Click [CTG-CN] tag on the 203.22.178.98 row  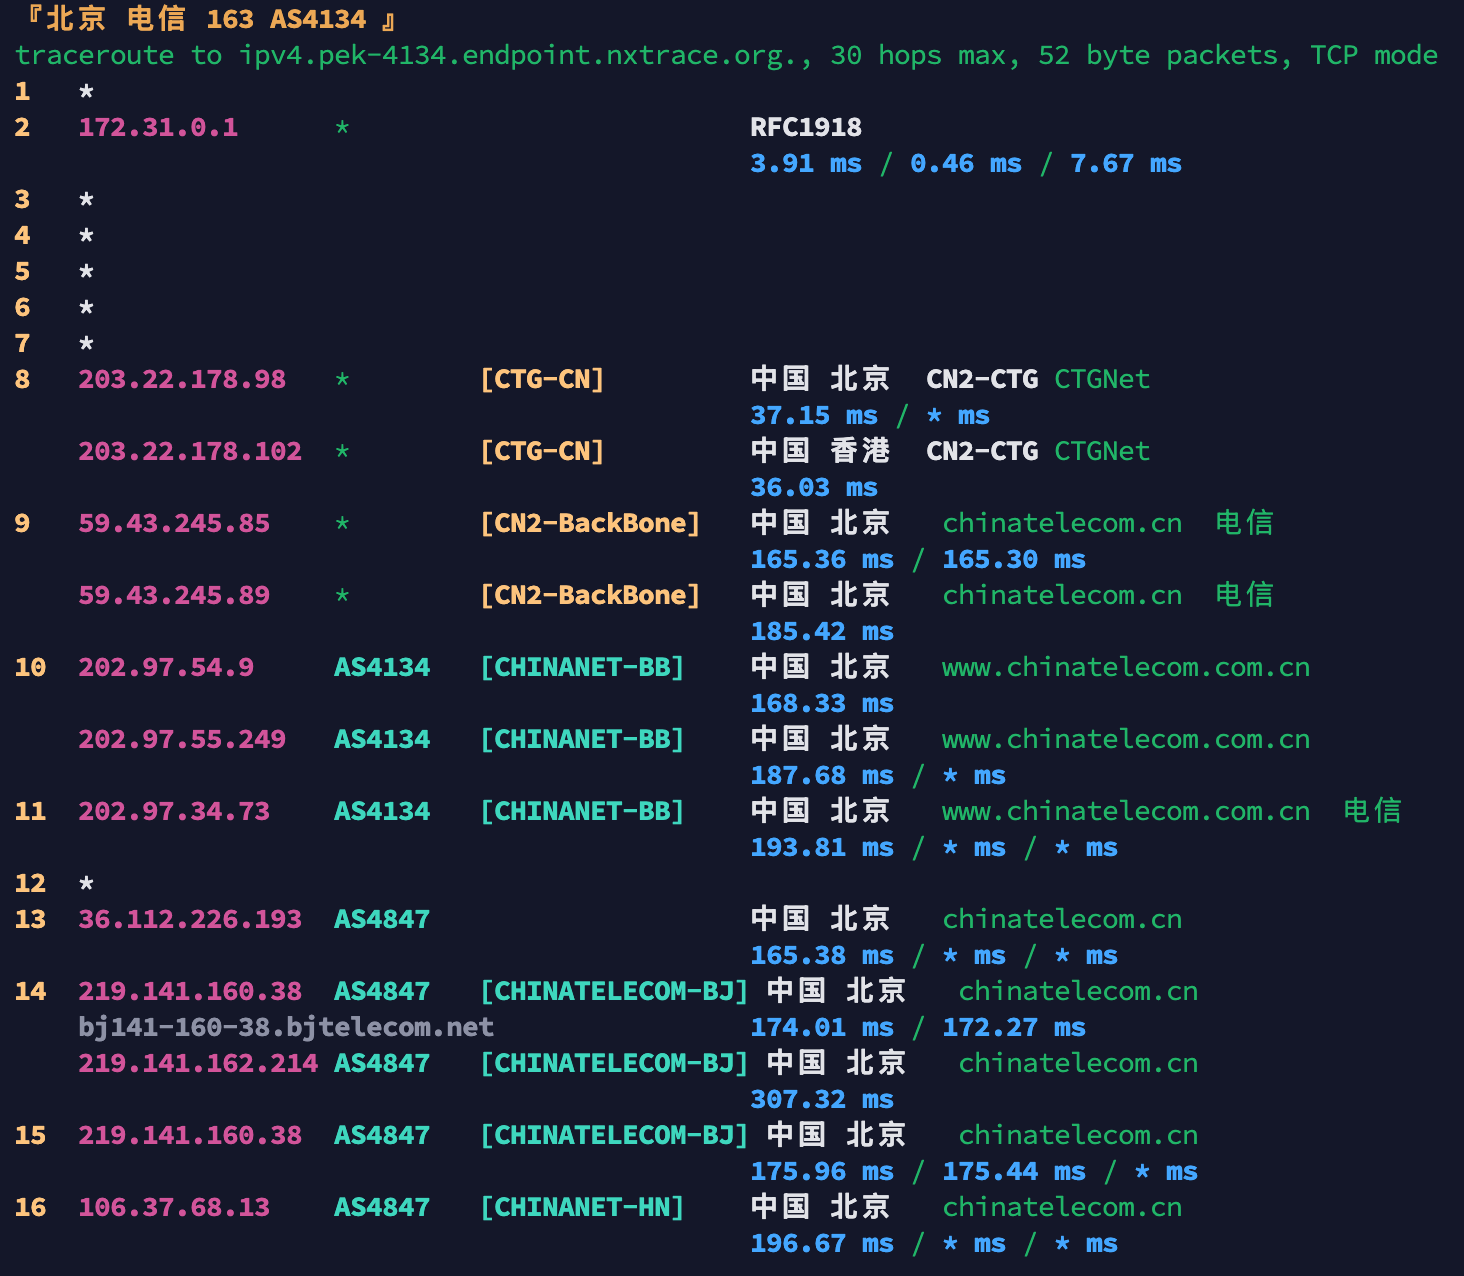[542, 379]
